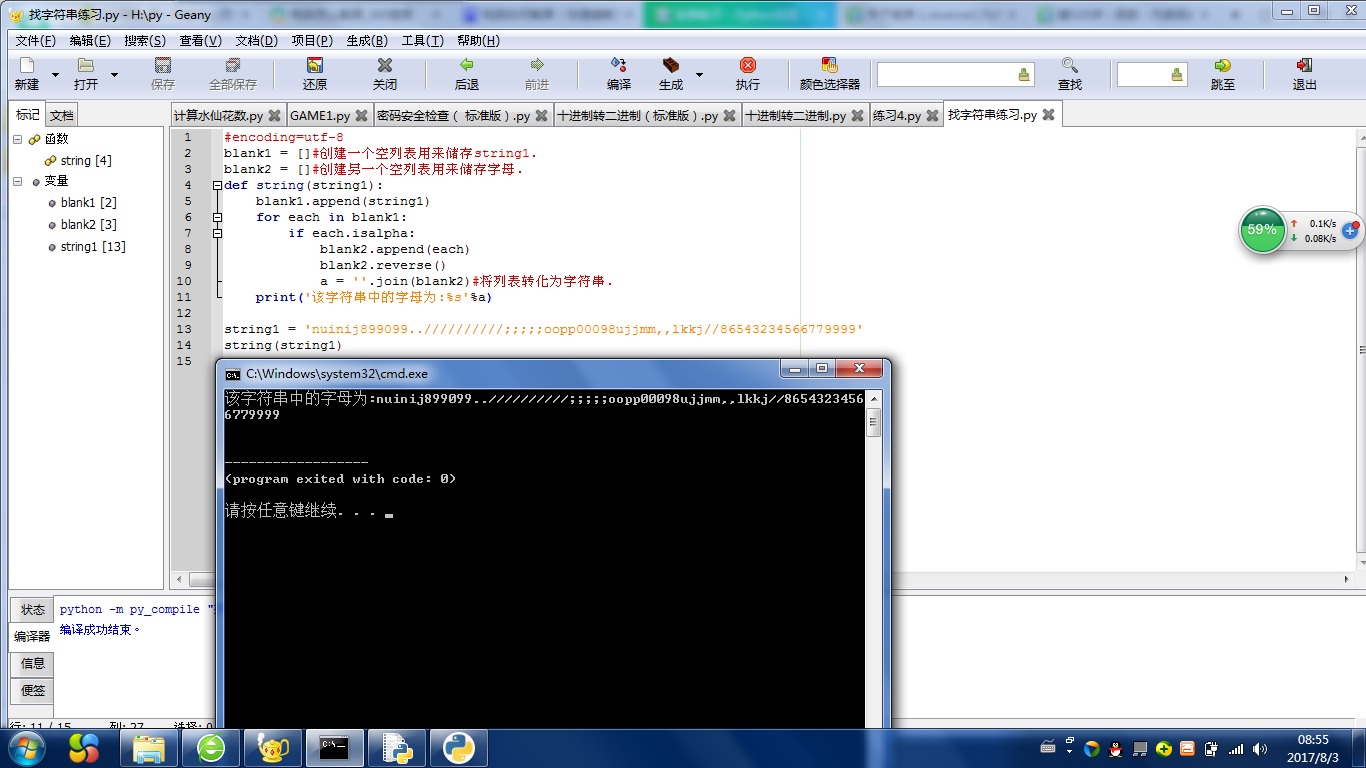The height and width of the screenshot is (768, 1366).
Task: Click the 新建 (New file) toolbar icon
Action: (x=26, y=67)
